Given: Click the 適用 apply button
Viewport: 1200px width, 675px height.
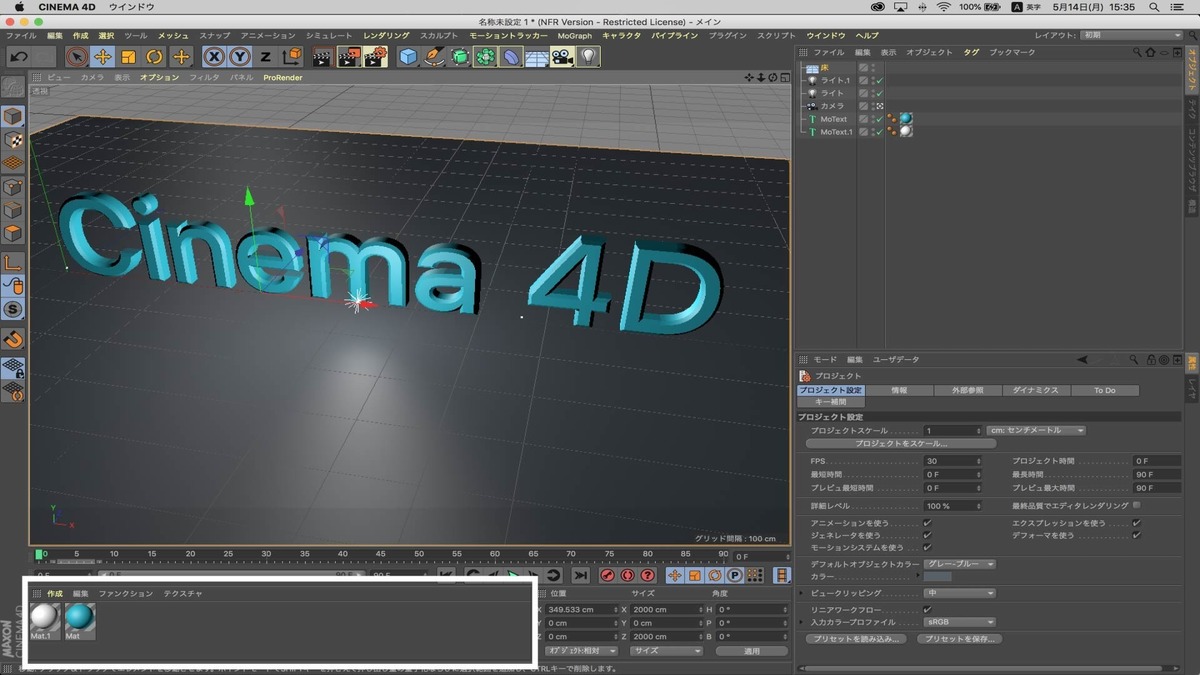Looking at the screenshot, I should pyautogui.click(x=752, y=651).
